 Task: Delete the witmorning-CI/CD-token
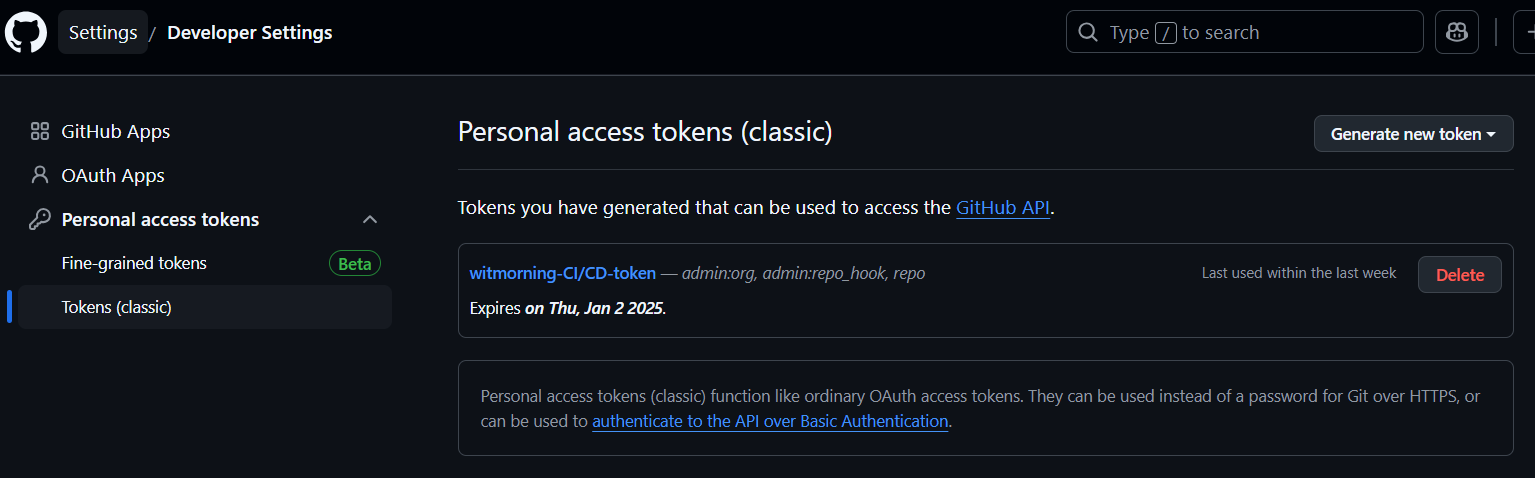click(x=1459, y=274)
